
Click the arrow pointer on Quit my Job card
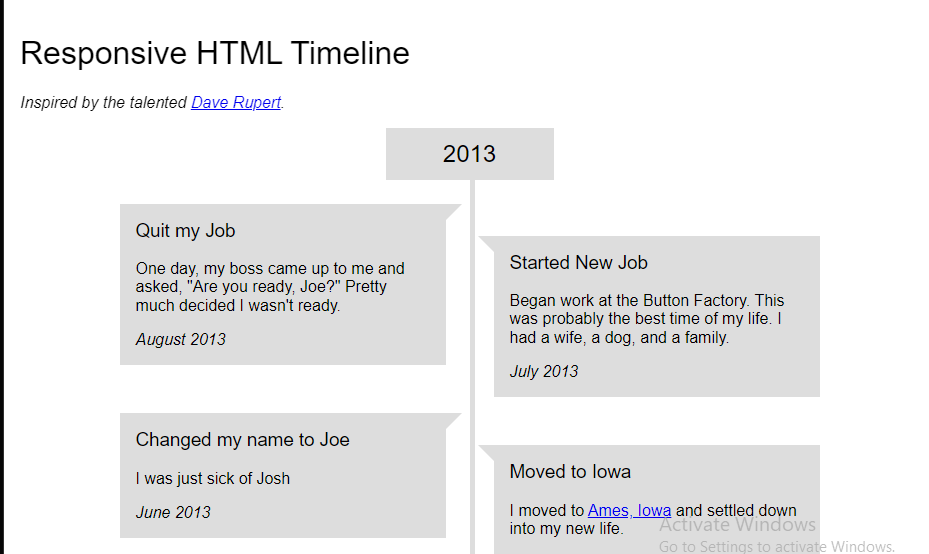tap(454, 212)
